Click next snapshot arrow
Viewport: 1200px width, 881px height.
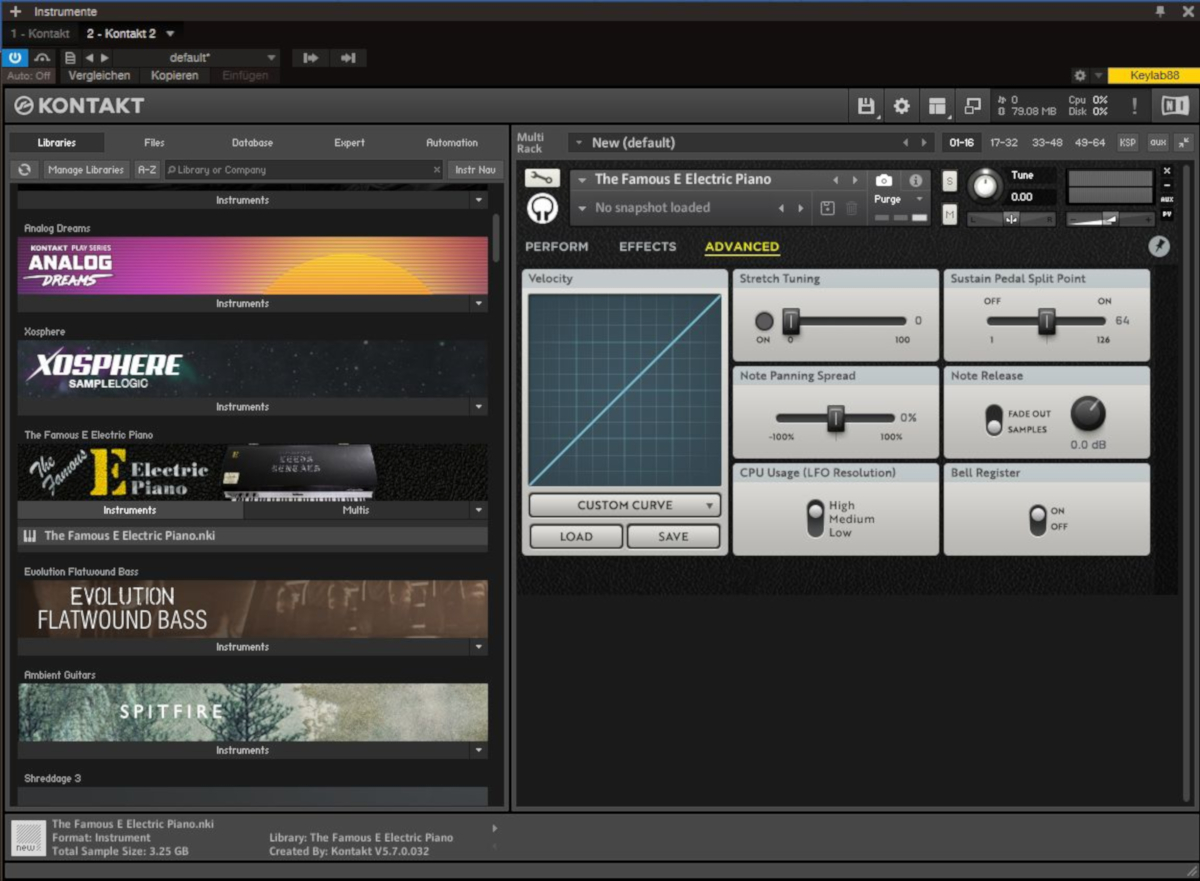800,208
